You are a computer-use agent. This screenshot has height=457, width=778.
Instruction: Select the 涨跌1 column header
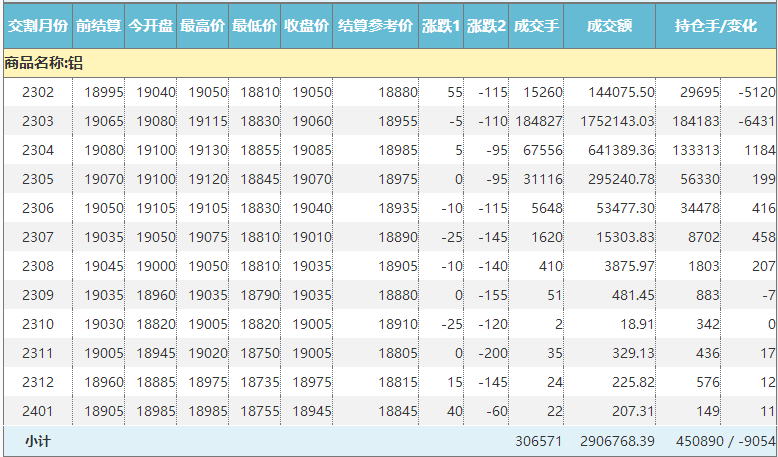441,25
